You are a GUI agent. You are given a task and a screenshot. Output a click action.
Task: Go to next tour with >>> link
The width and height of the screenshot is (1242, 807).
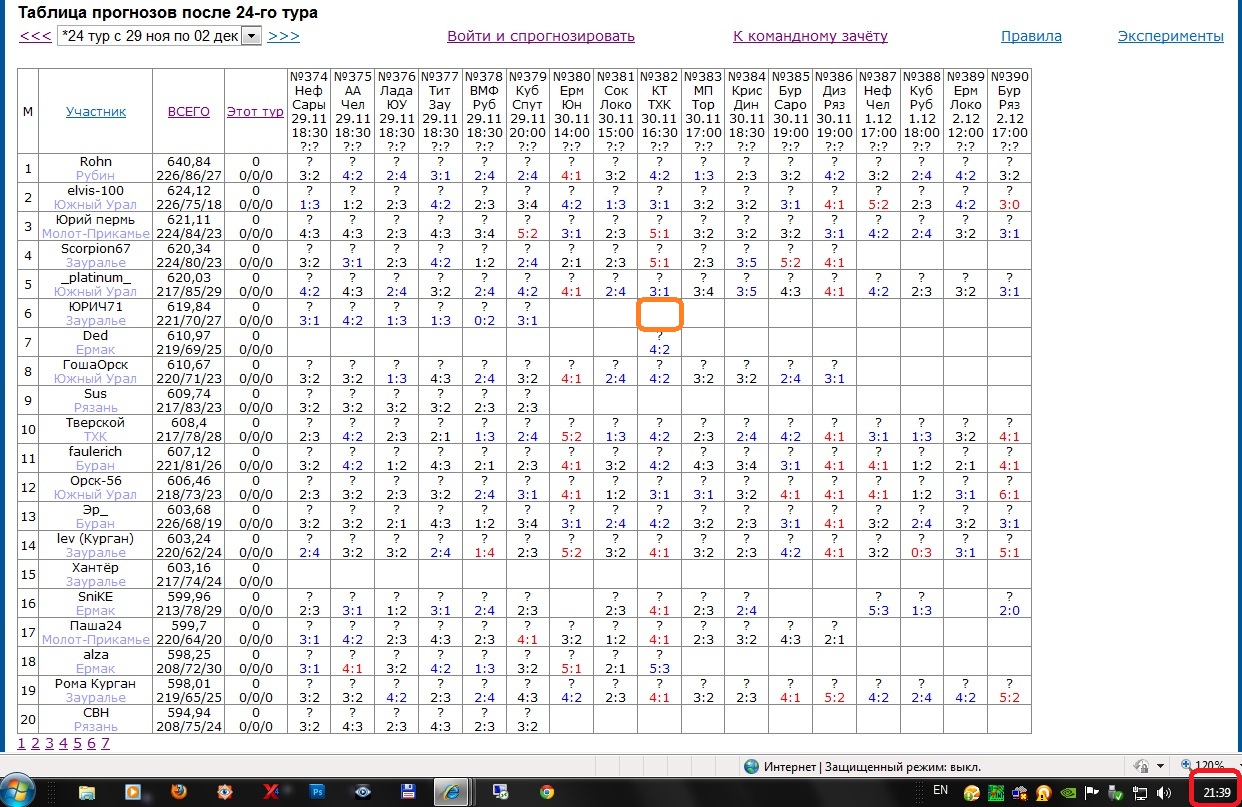[283, 37]
